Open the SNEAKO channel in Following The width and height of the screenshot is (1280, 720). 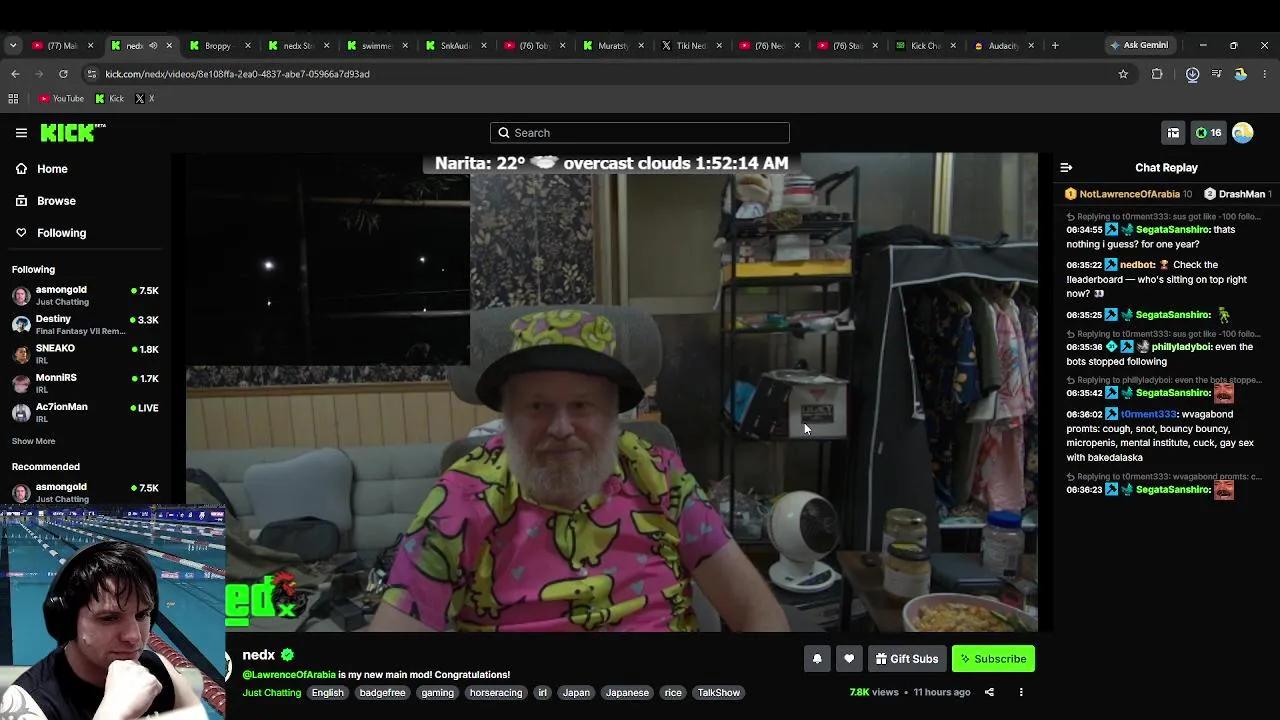pyautogui.click(x=85, y=353)
